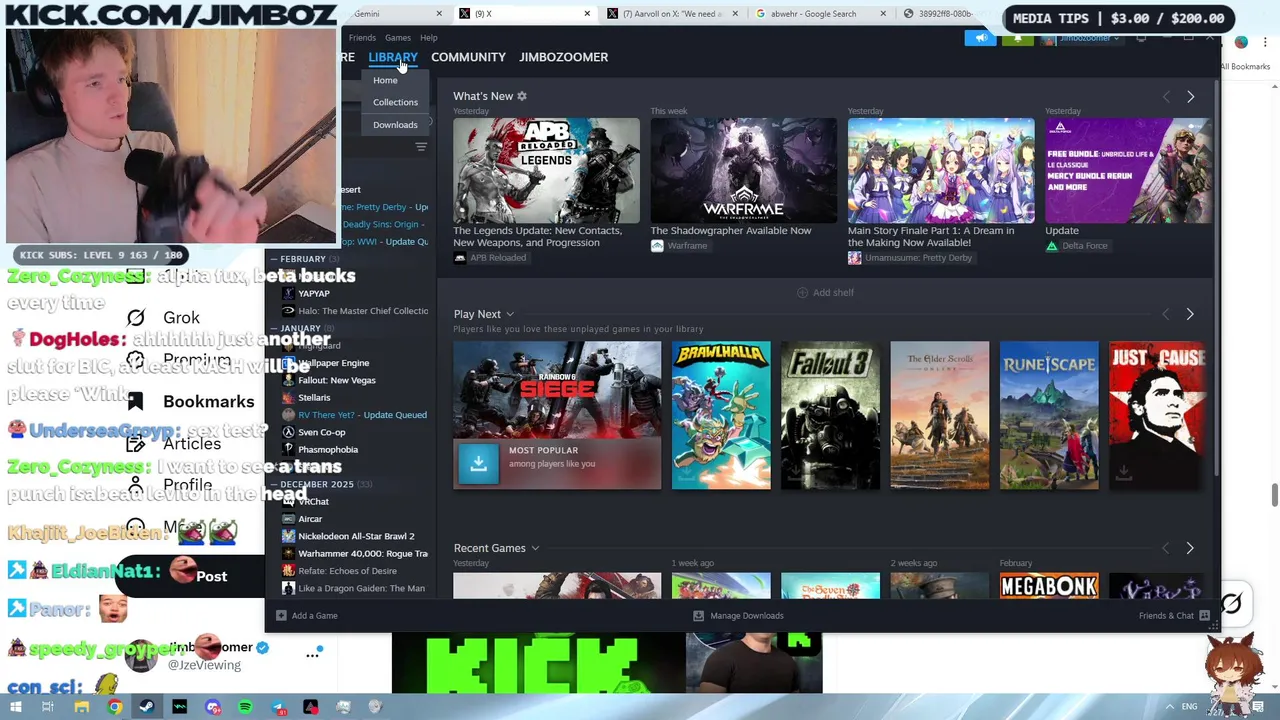Open the Help menu in Steam
Screen dimensions: 1280x720
428,38
